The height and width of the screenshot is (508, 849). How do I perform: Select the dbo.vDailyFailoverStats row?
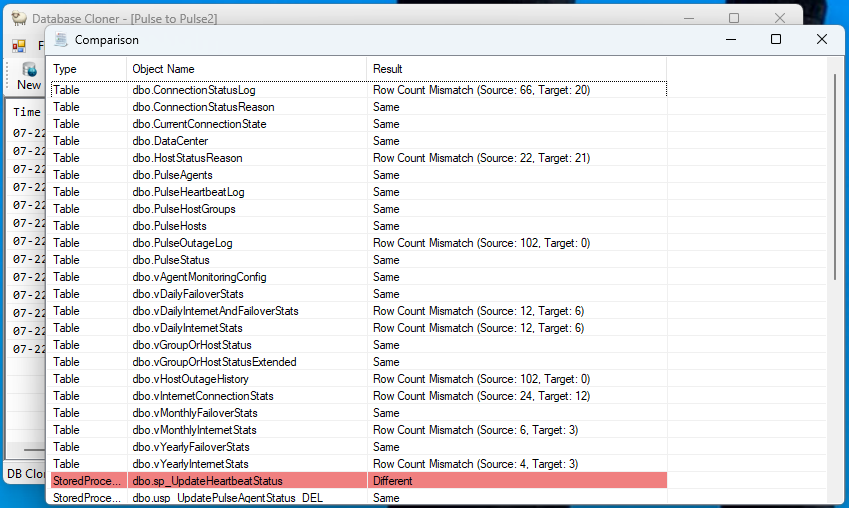click(x=358, y=294)
